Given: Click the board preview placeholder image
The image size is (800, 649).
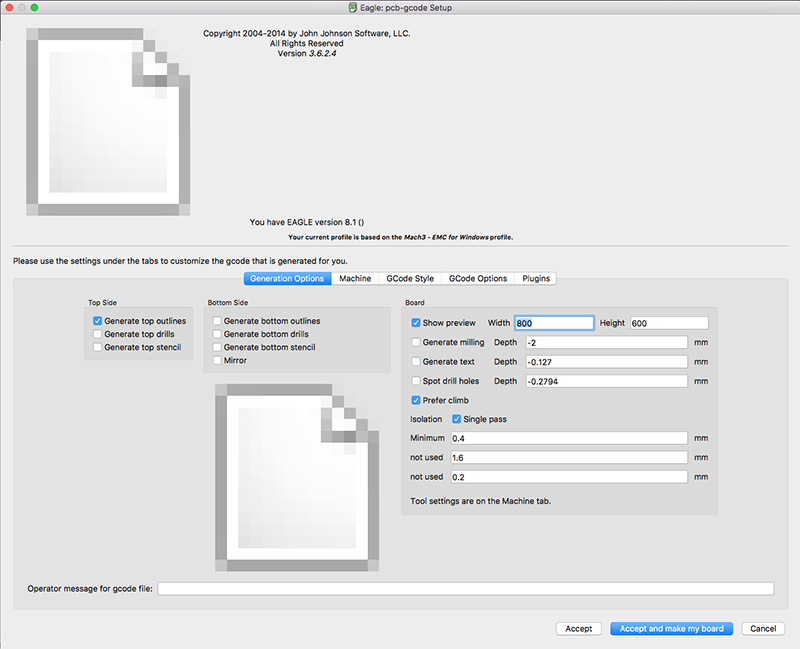Looking at the screenshot, I should click(x=297, y=477).
